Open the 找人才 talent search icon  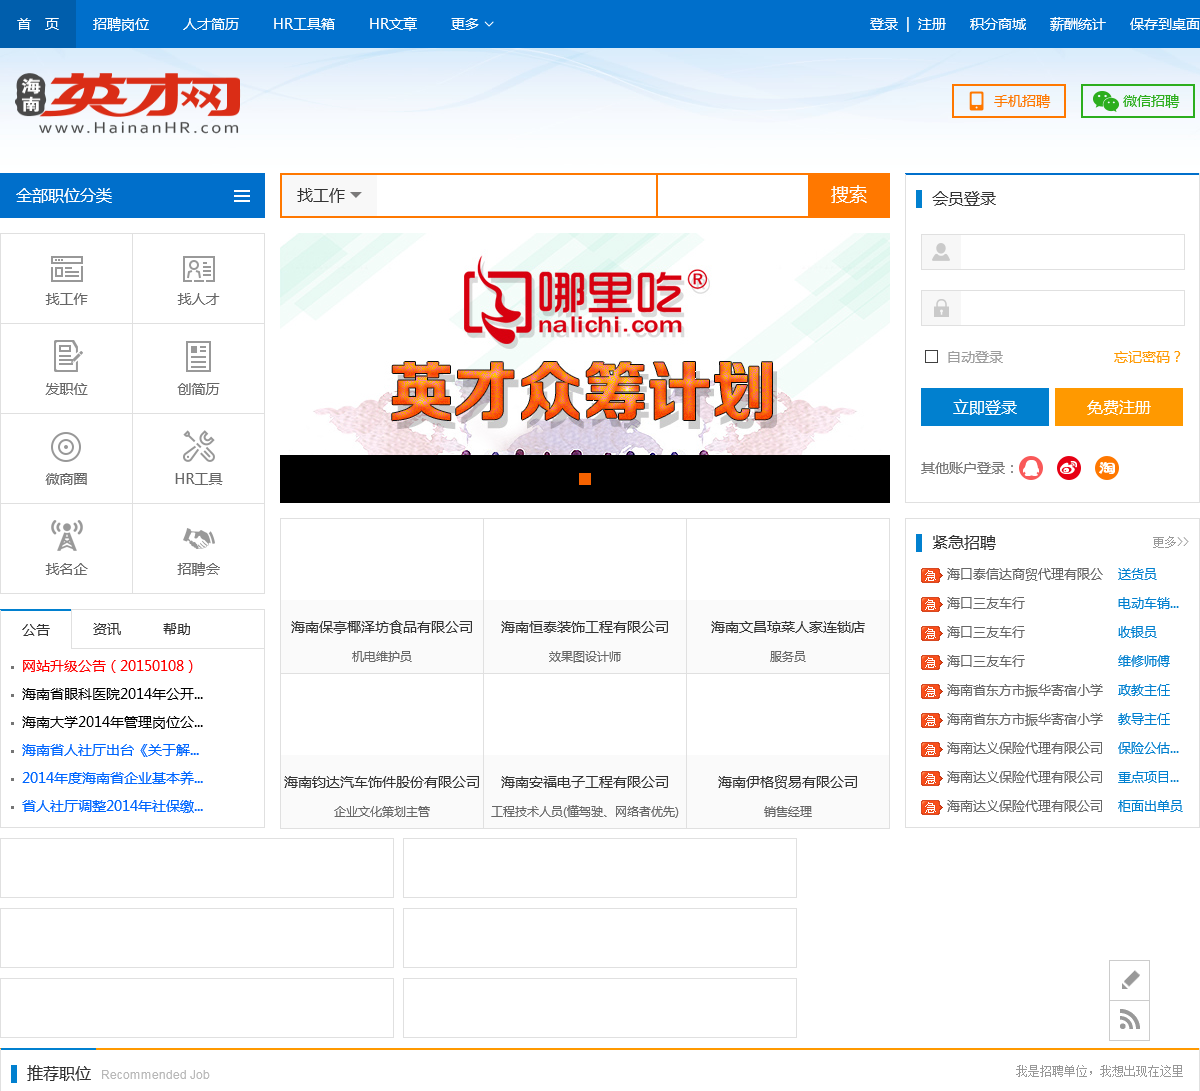[x=199, y=269]
